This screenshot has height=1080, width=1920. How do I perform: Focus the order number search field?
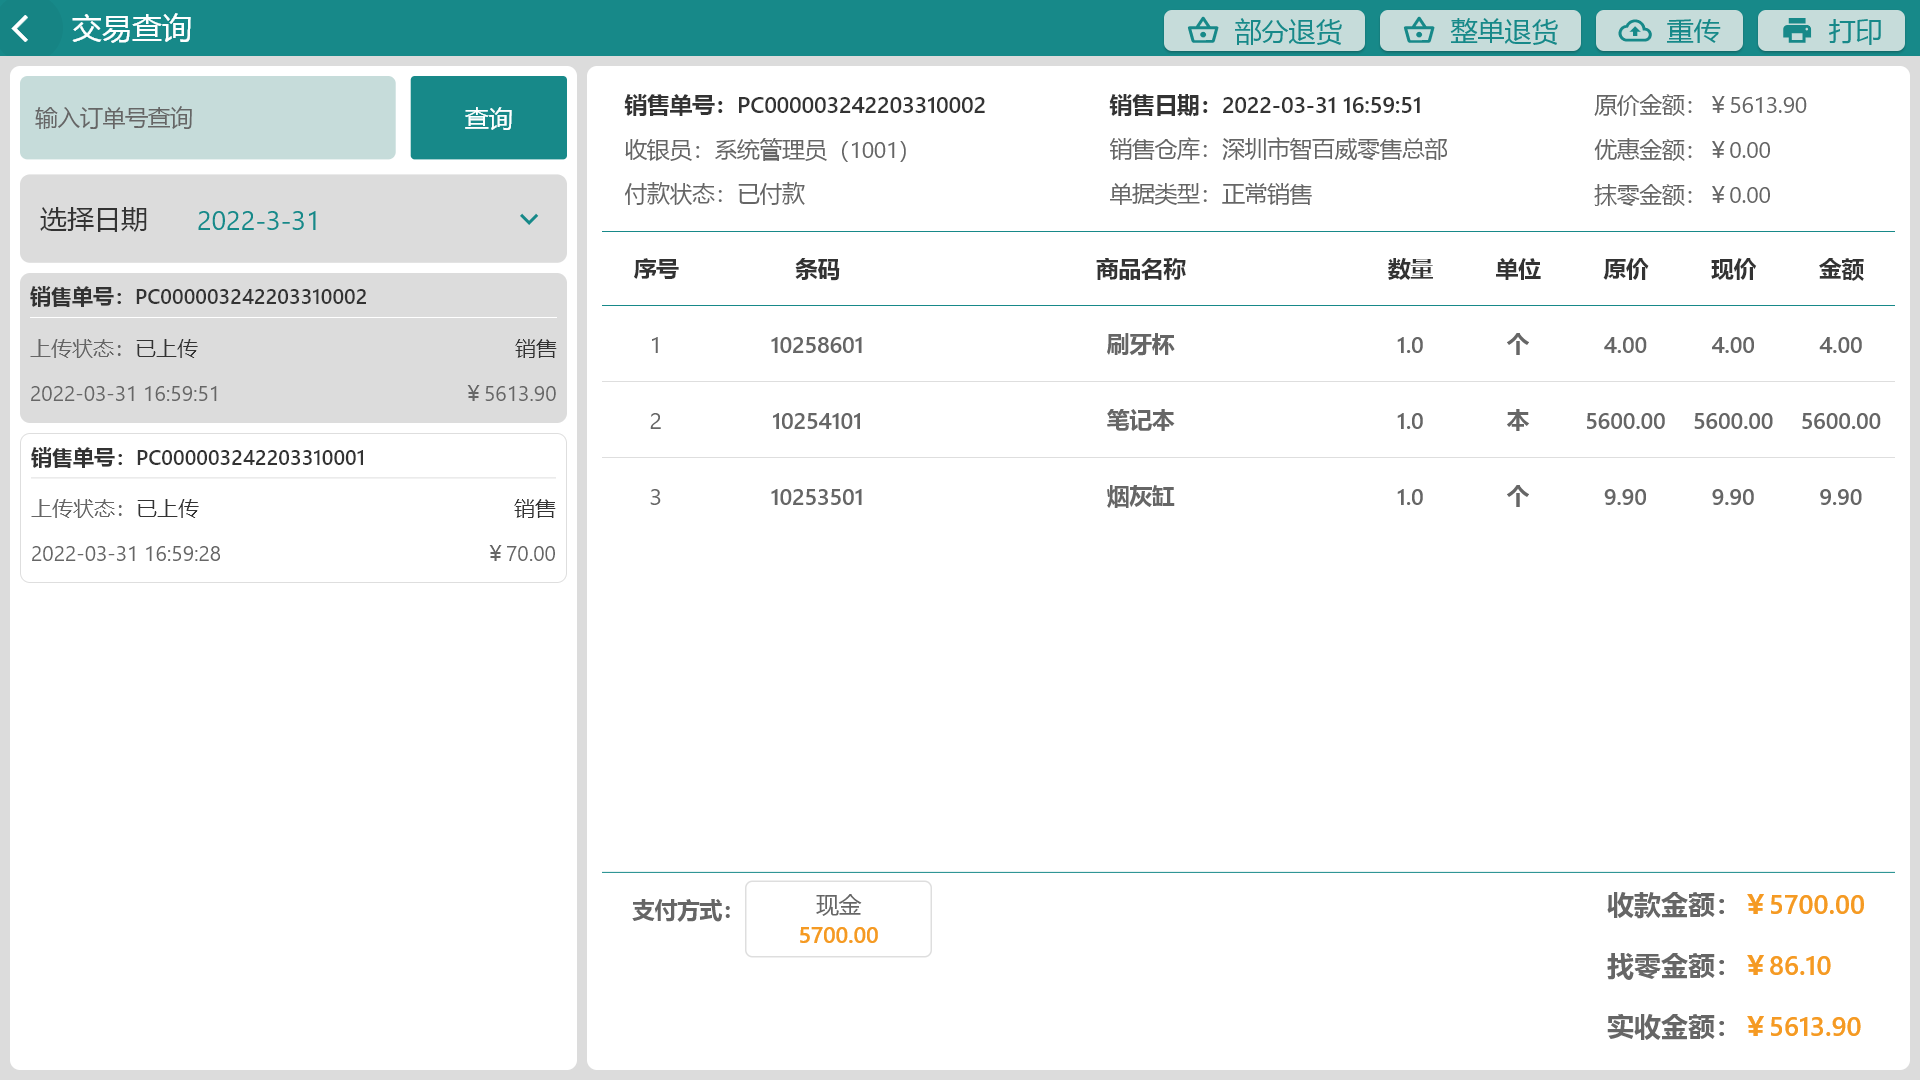click(x=208, y=118)
